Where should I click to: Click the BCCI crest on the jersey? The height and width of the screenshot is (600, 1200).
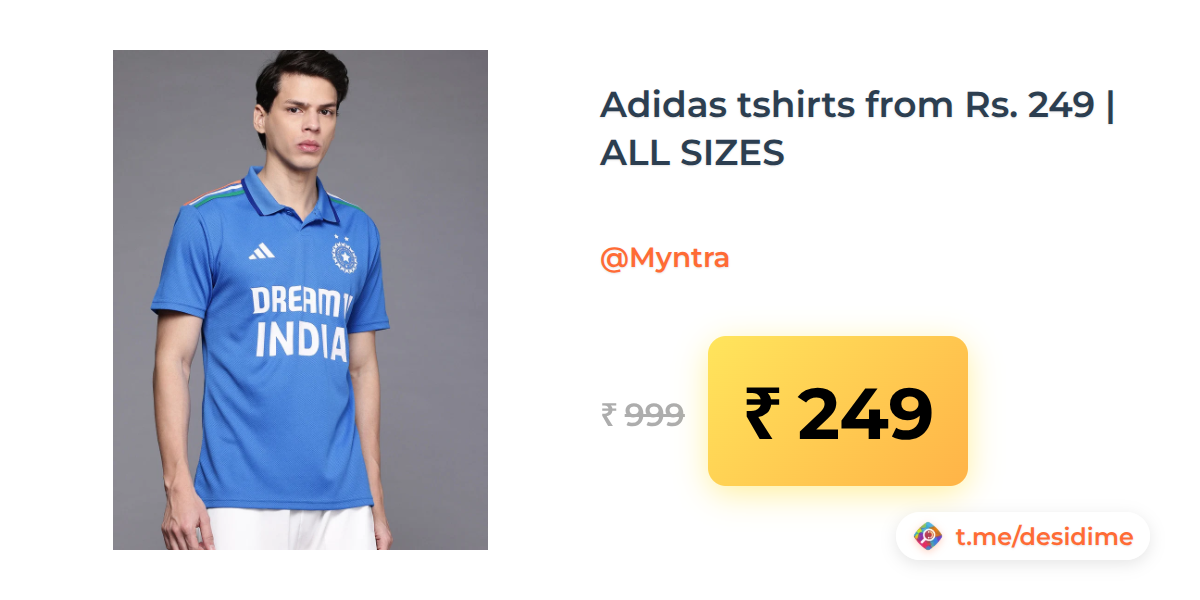(x=343, y=257)
